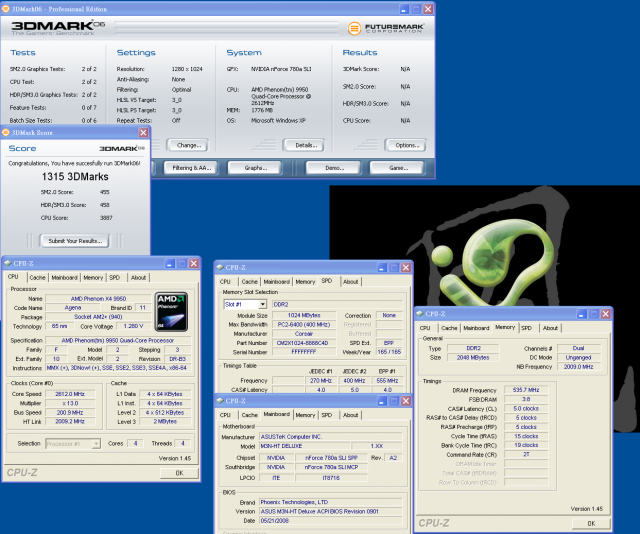Launch the Demo... button
This screenshot has height=534, width=640.
tap(334, 168)
